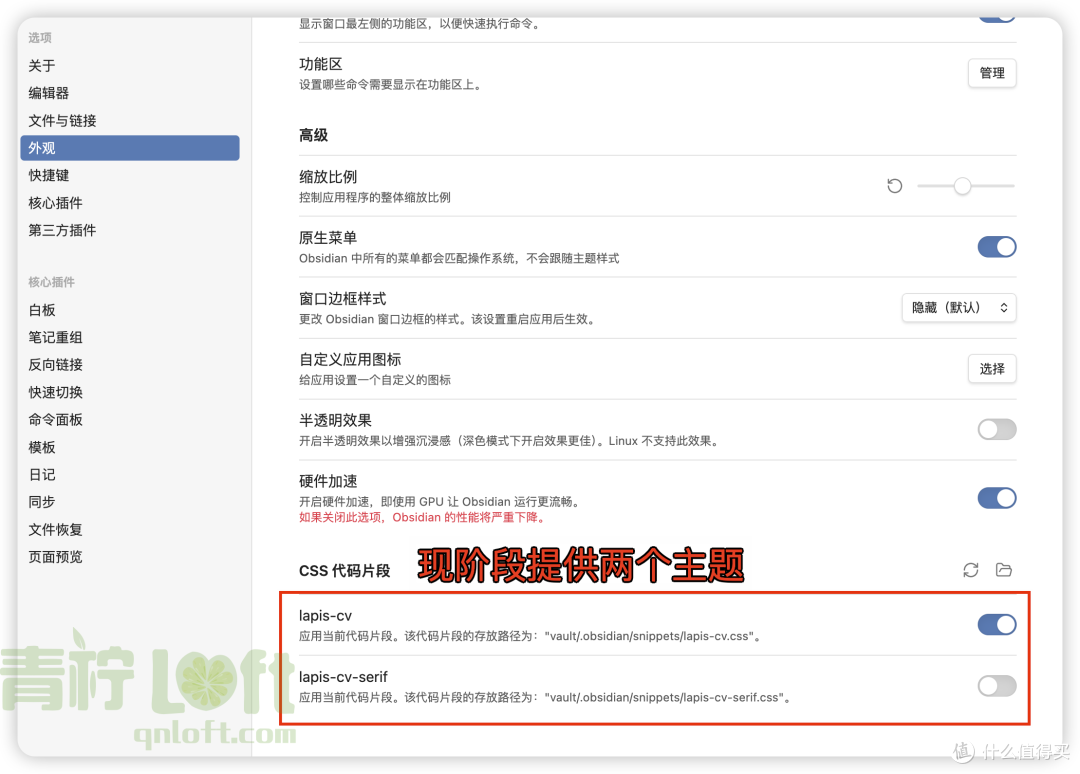The image size is (1080, 774).
Task: Click the CSS 代码片段 heading
Action: (x=344, y=571)
